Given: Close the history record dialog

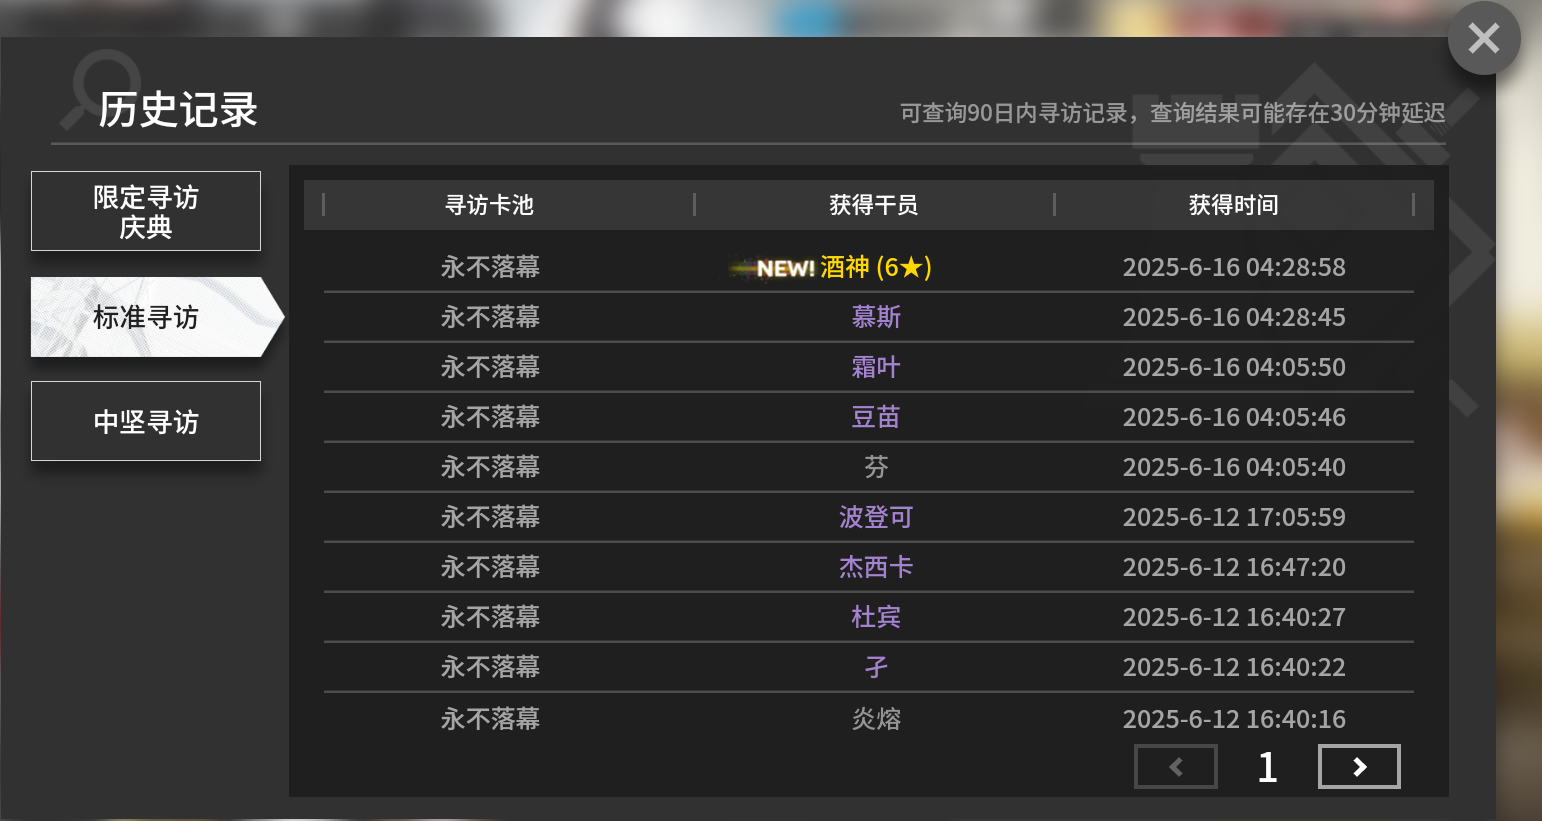Looking at the screenshot, I should coord(1484,38).
